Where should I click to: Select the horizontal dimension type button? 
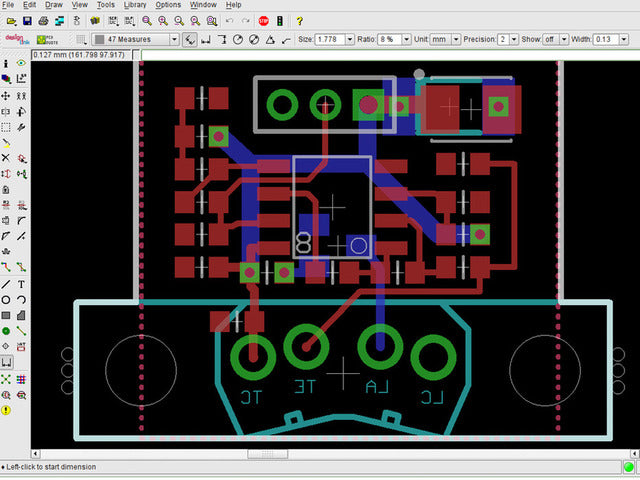click(x=205, y=39)
